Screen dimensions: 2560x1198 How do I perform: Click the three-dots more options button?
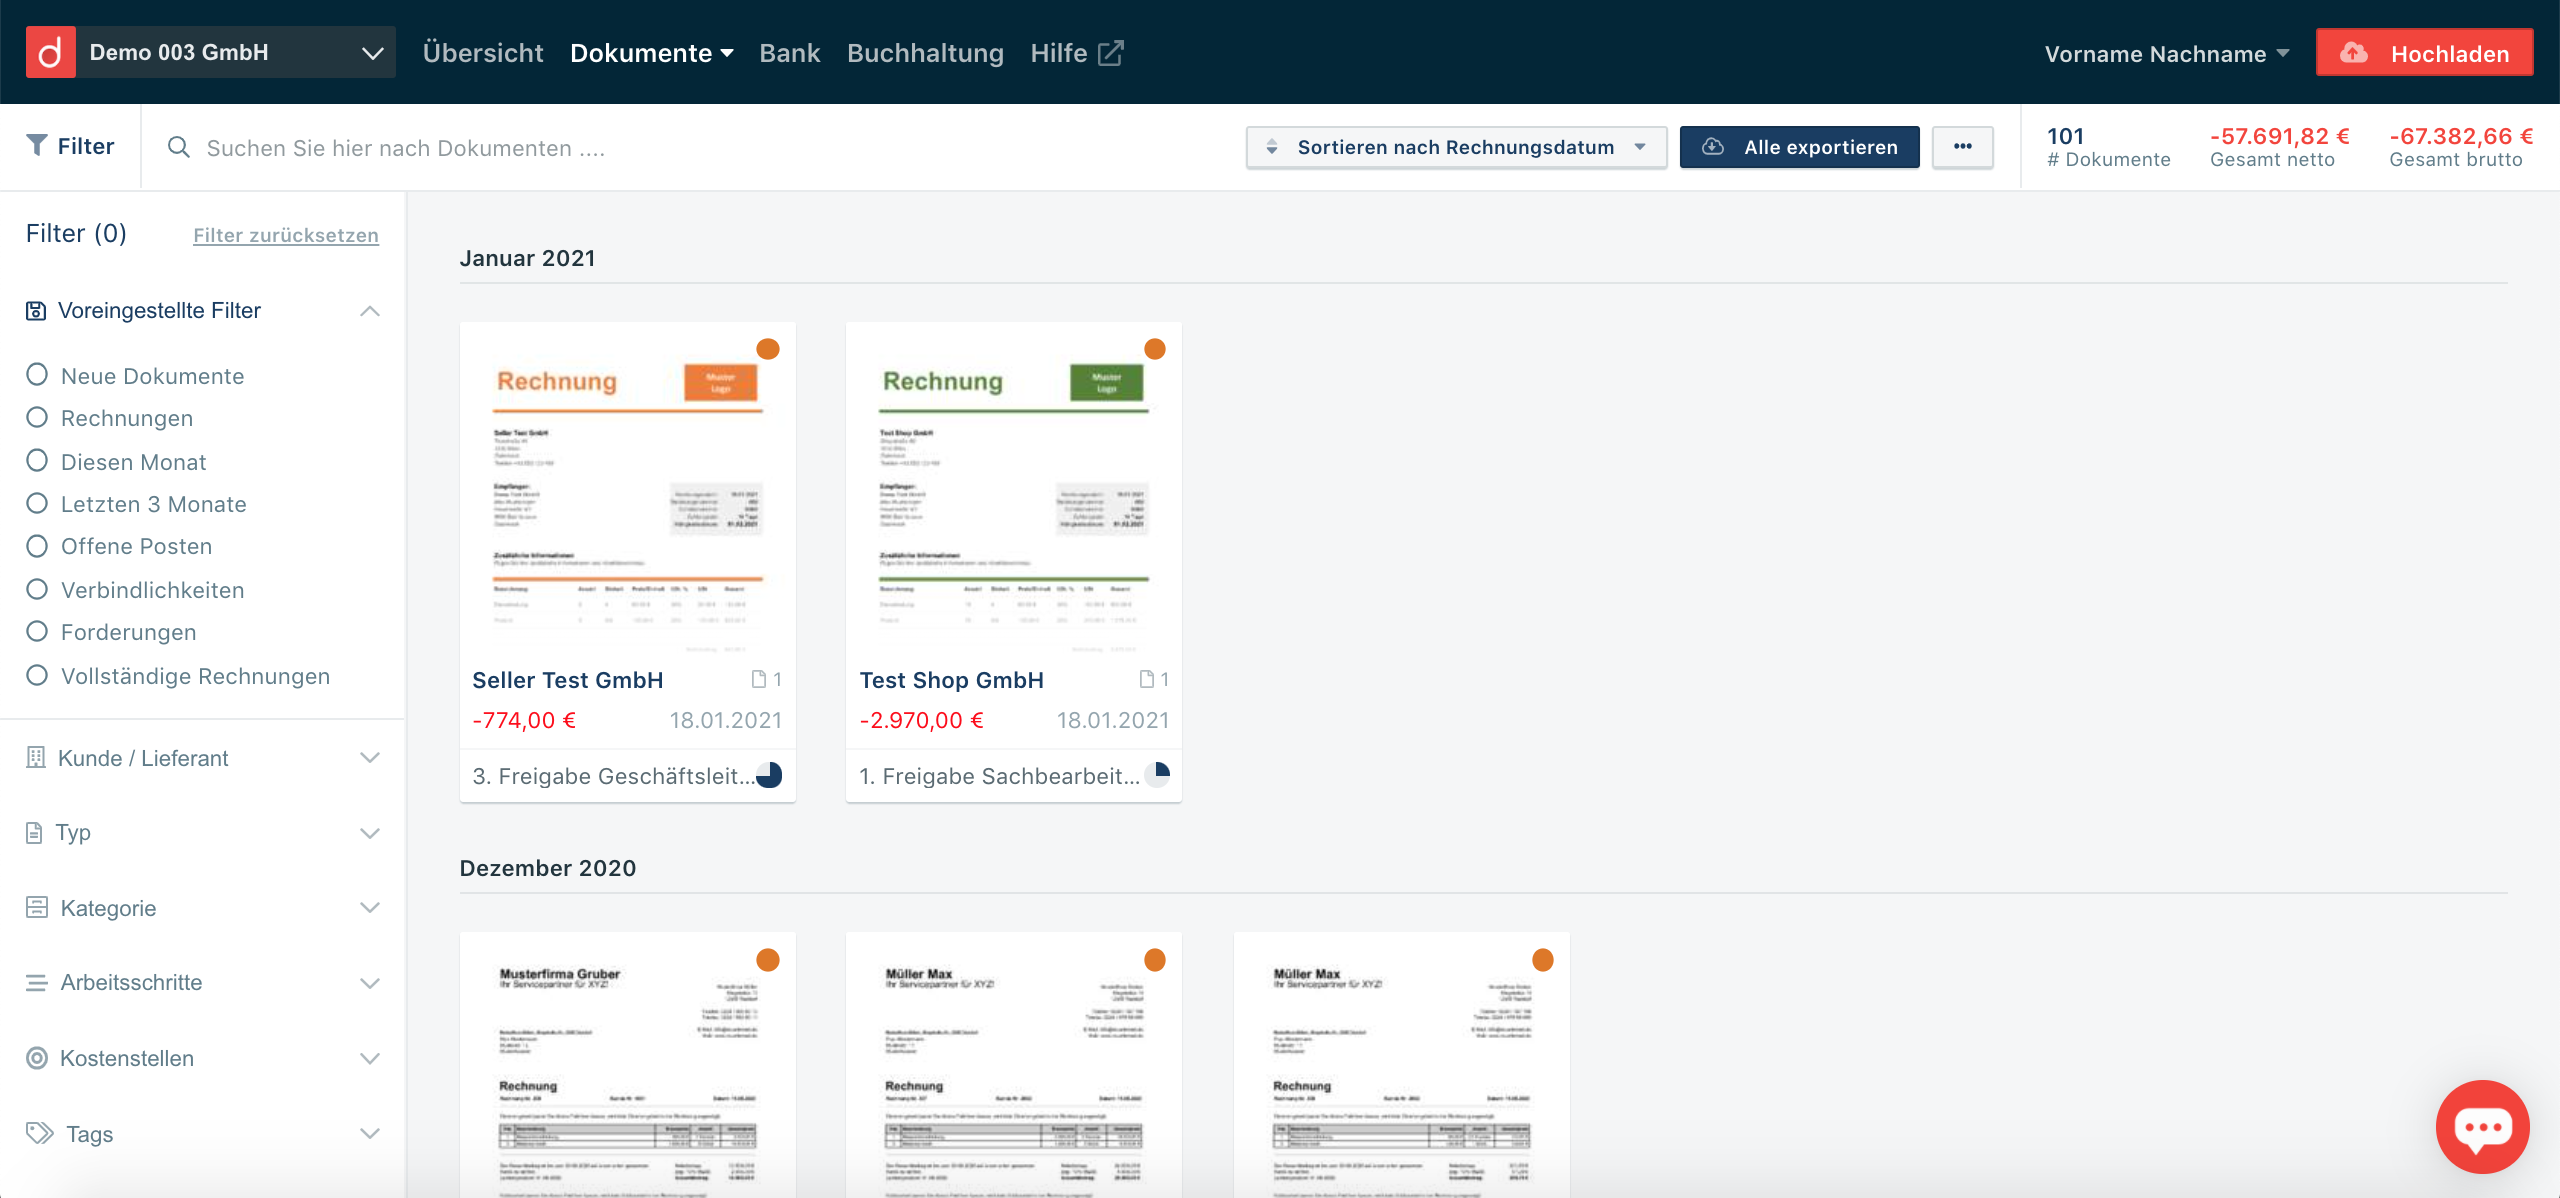[x=1962, y=147]
